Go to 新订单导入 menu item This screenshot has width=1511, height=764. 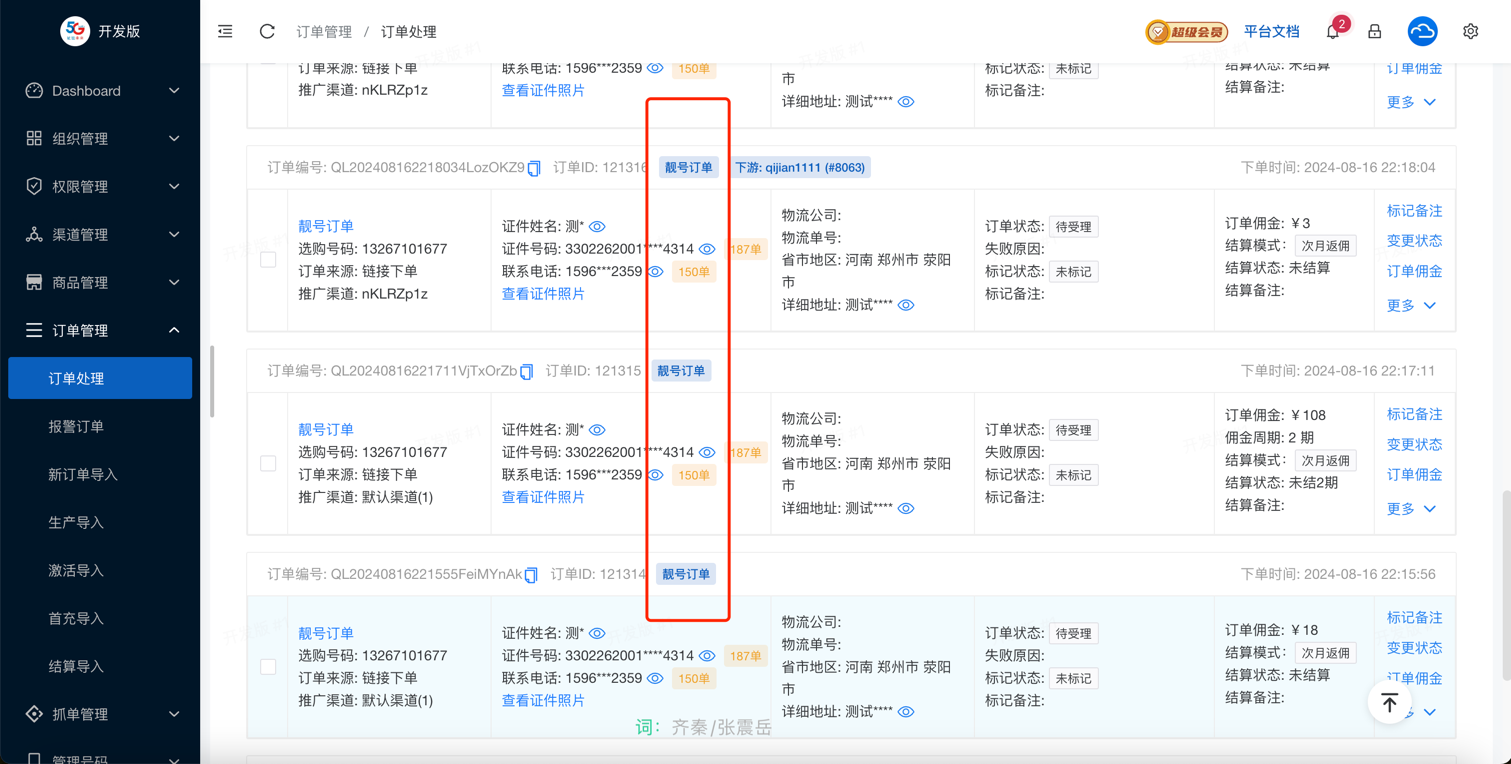pyautogui.click(x=83, y=474)
